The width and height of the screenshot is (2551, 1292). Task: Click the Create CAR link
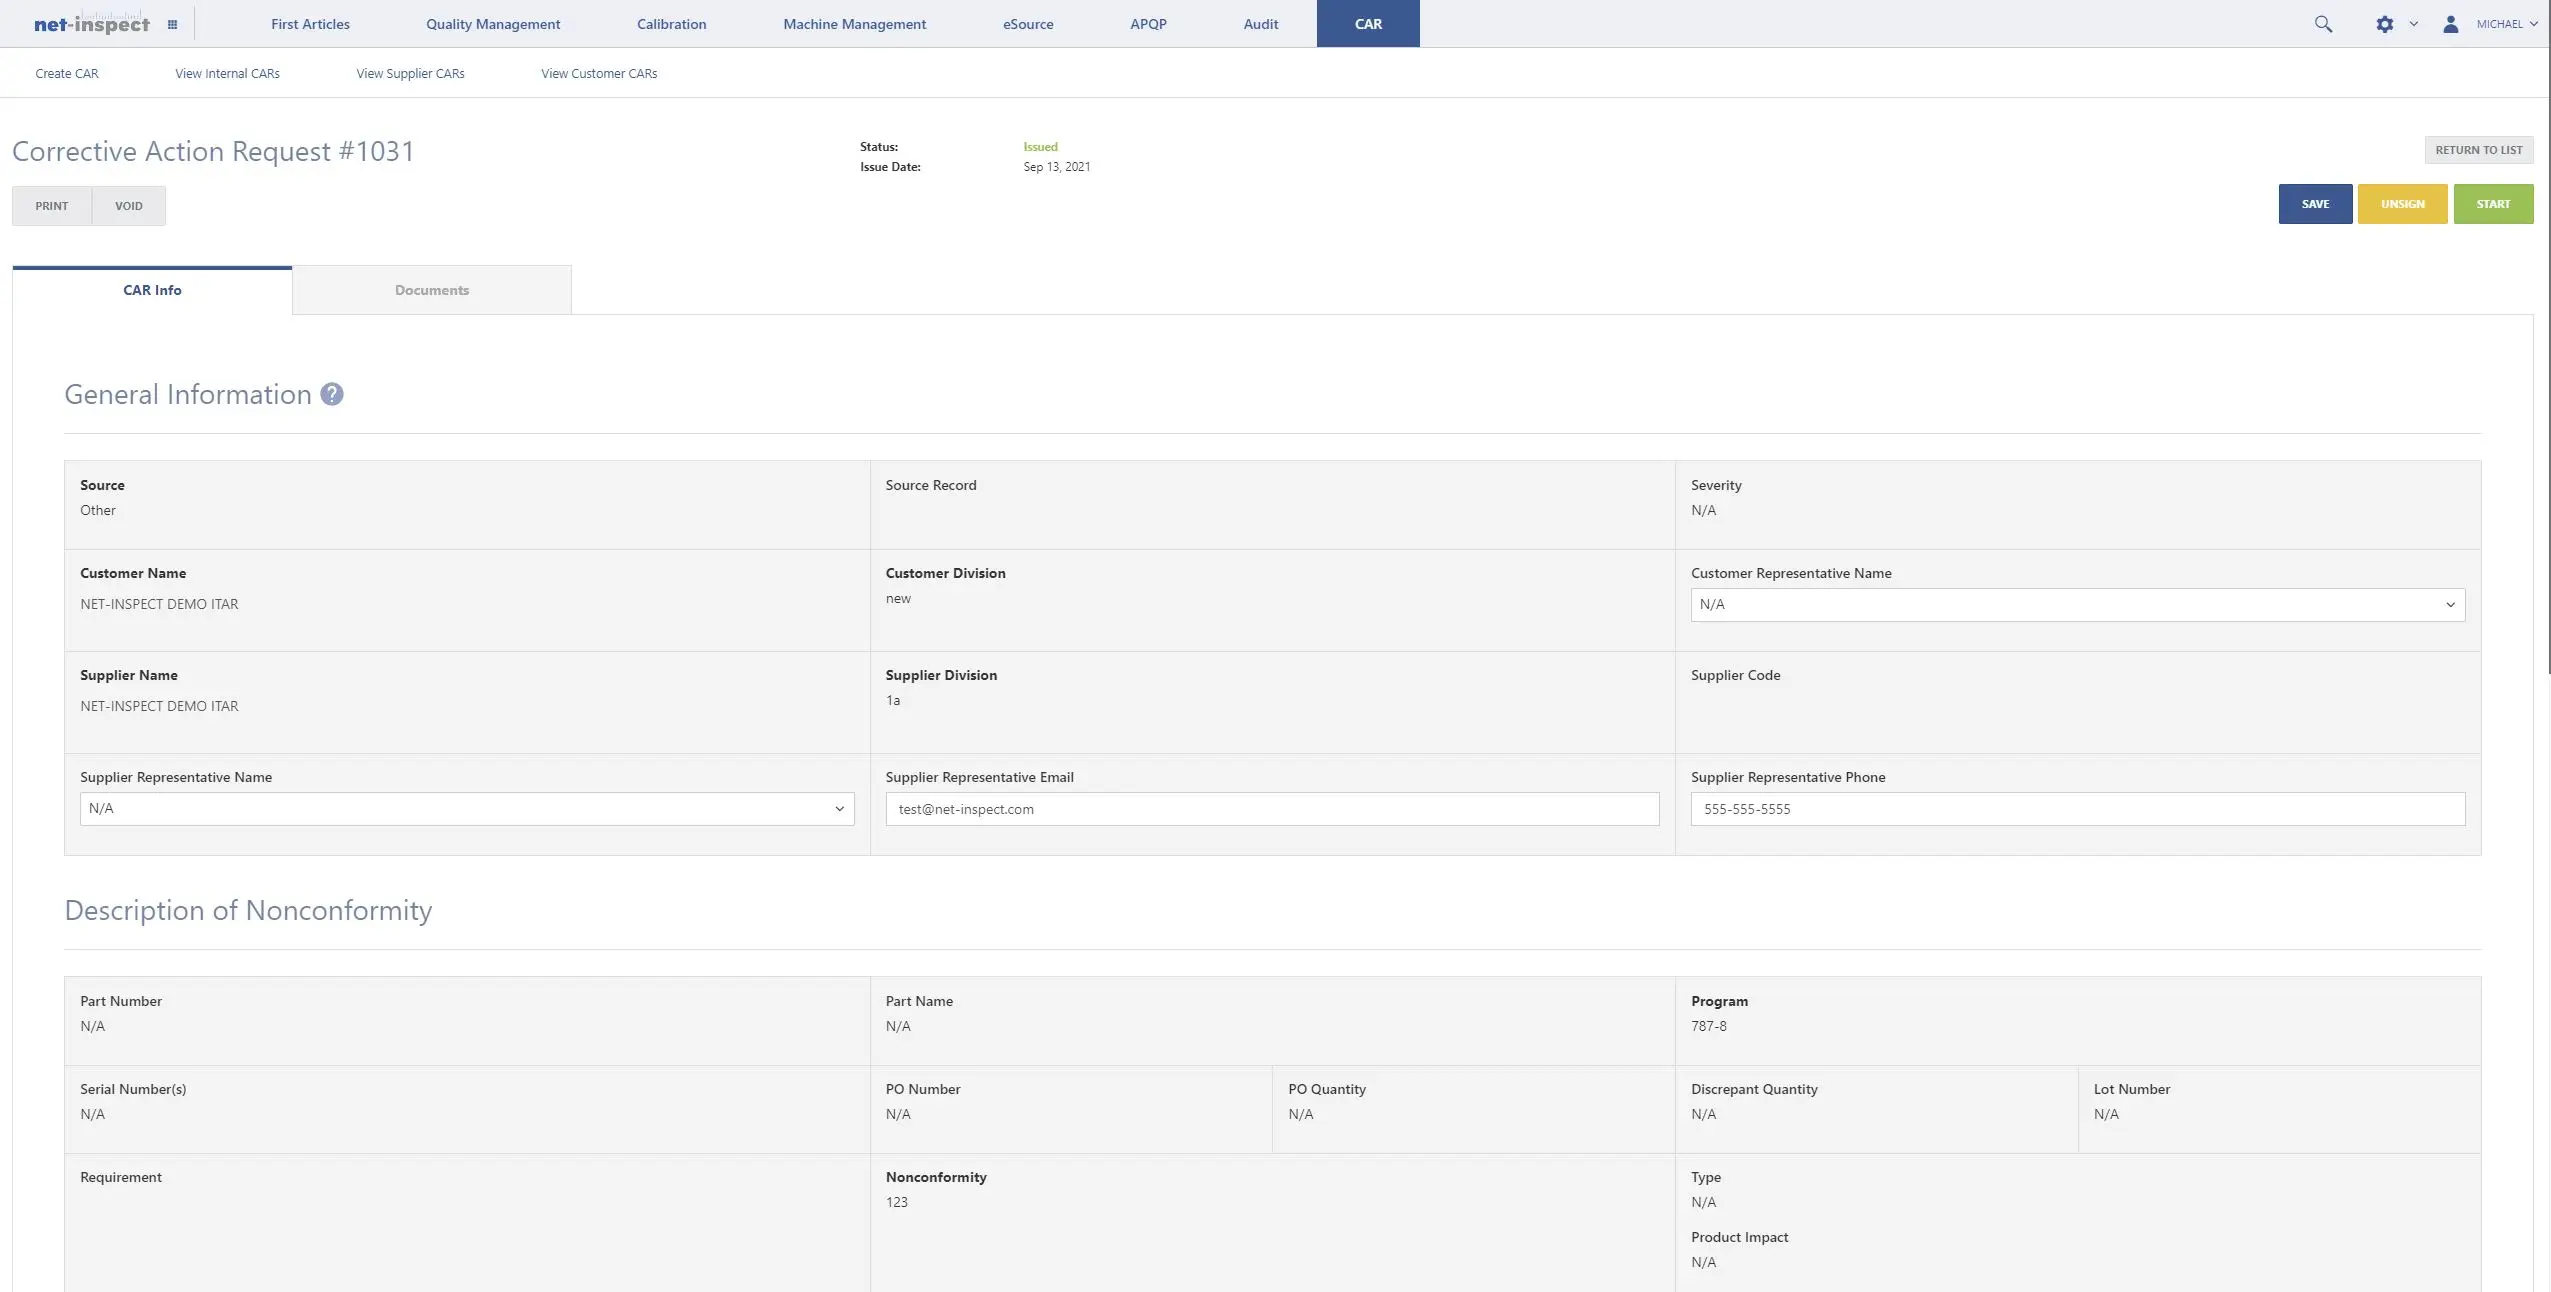tap(66, 72)
